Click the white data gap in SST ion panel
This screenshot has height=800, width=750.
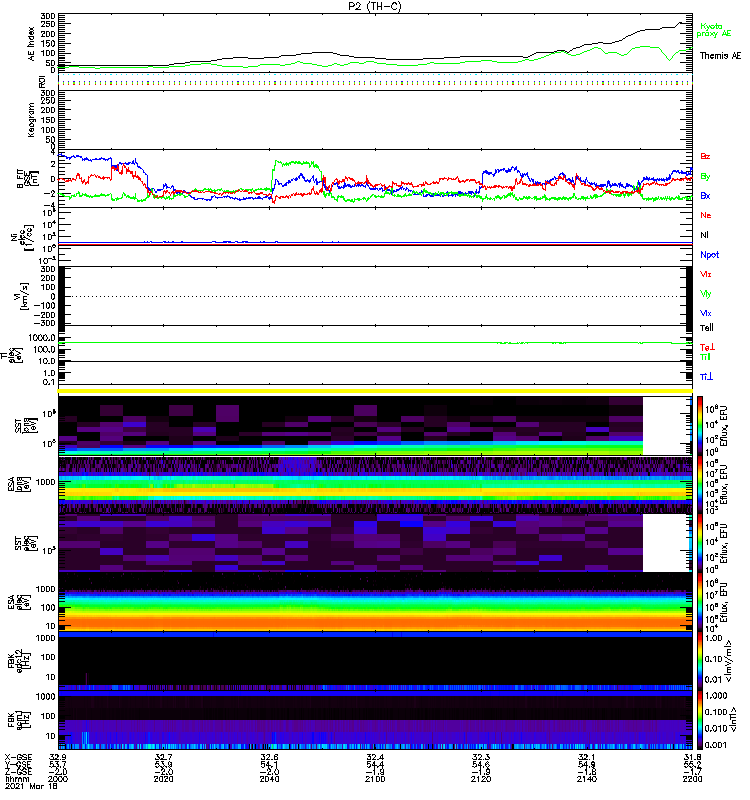[x=665, y=426]
